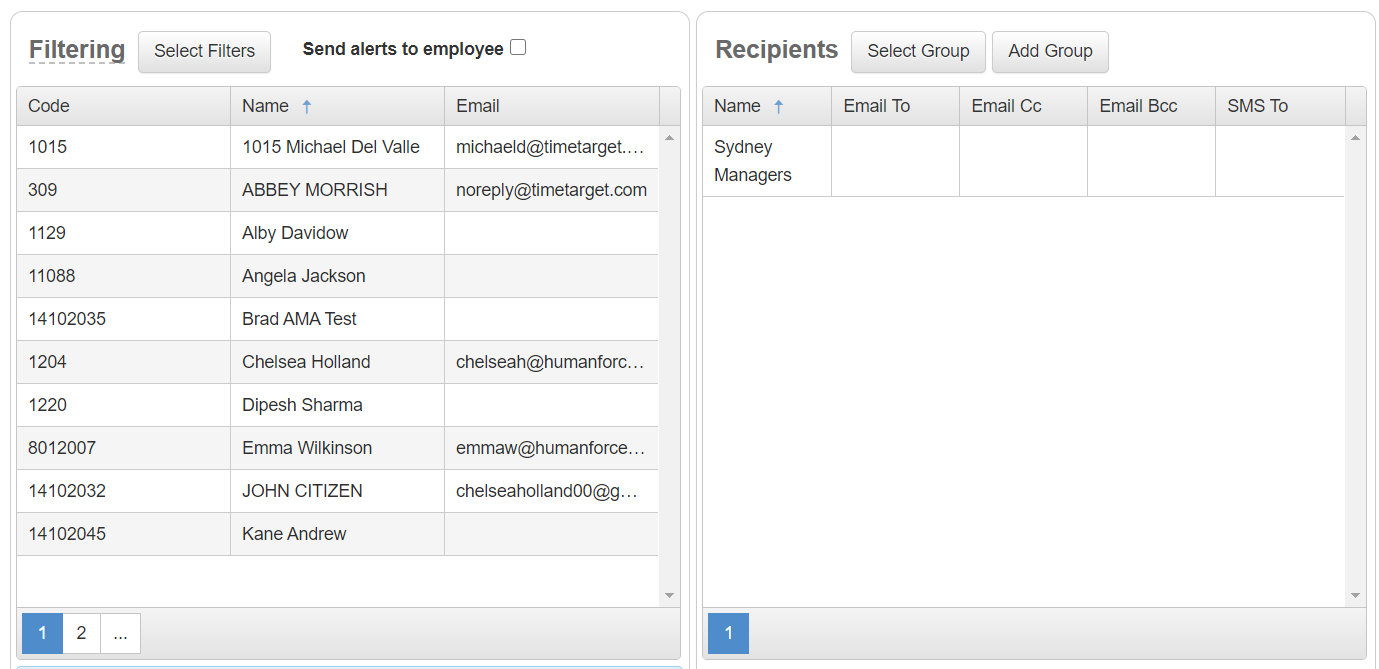Select the Alby Davidow row
Image resolution: width=1379 pixels, height=669 pixels.
(x=337, y=233)
